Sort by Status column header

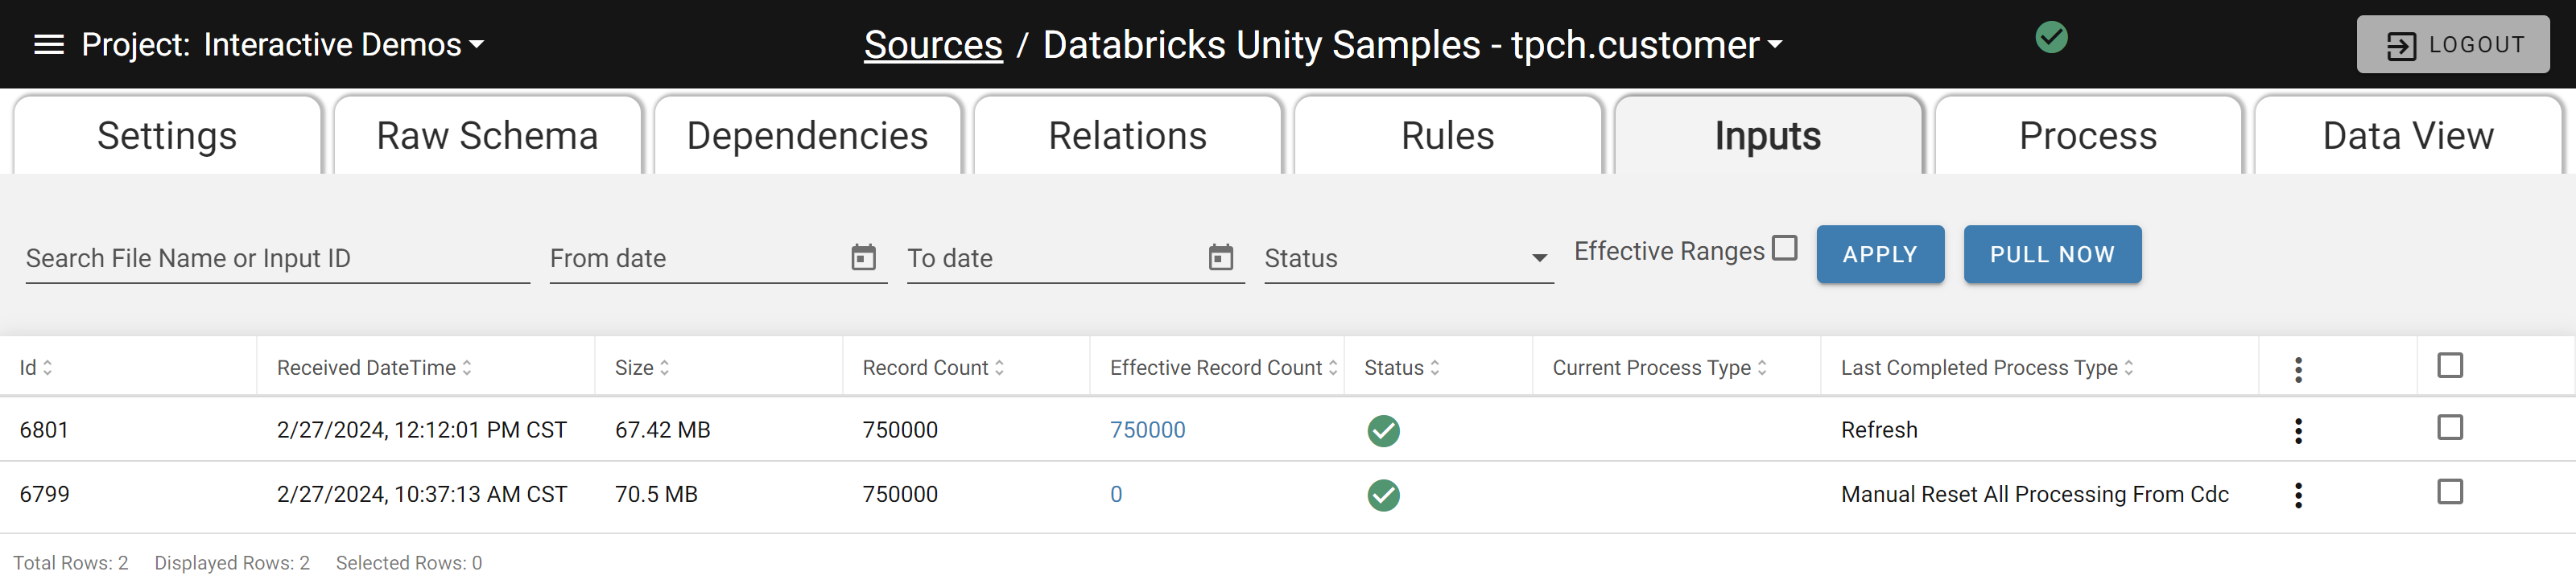coord(1402,368)
